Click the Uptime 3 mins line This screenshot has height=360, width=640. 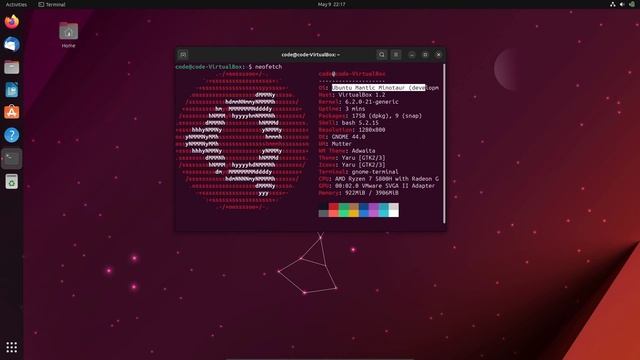[342, 109]
